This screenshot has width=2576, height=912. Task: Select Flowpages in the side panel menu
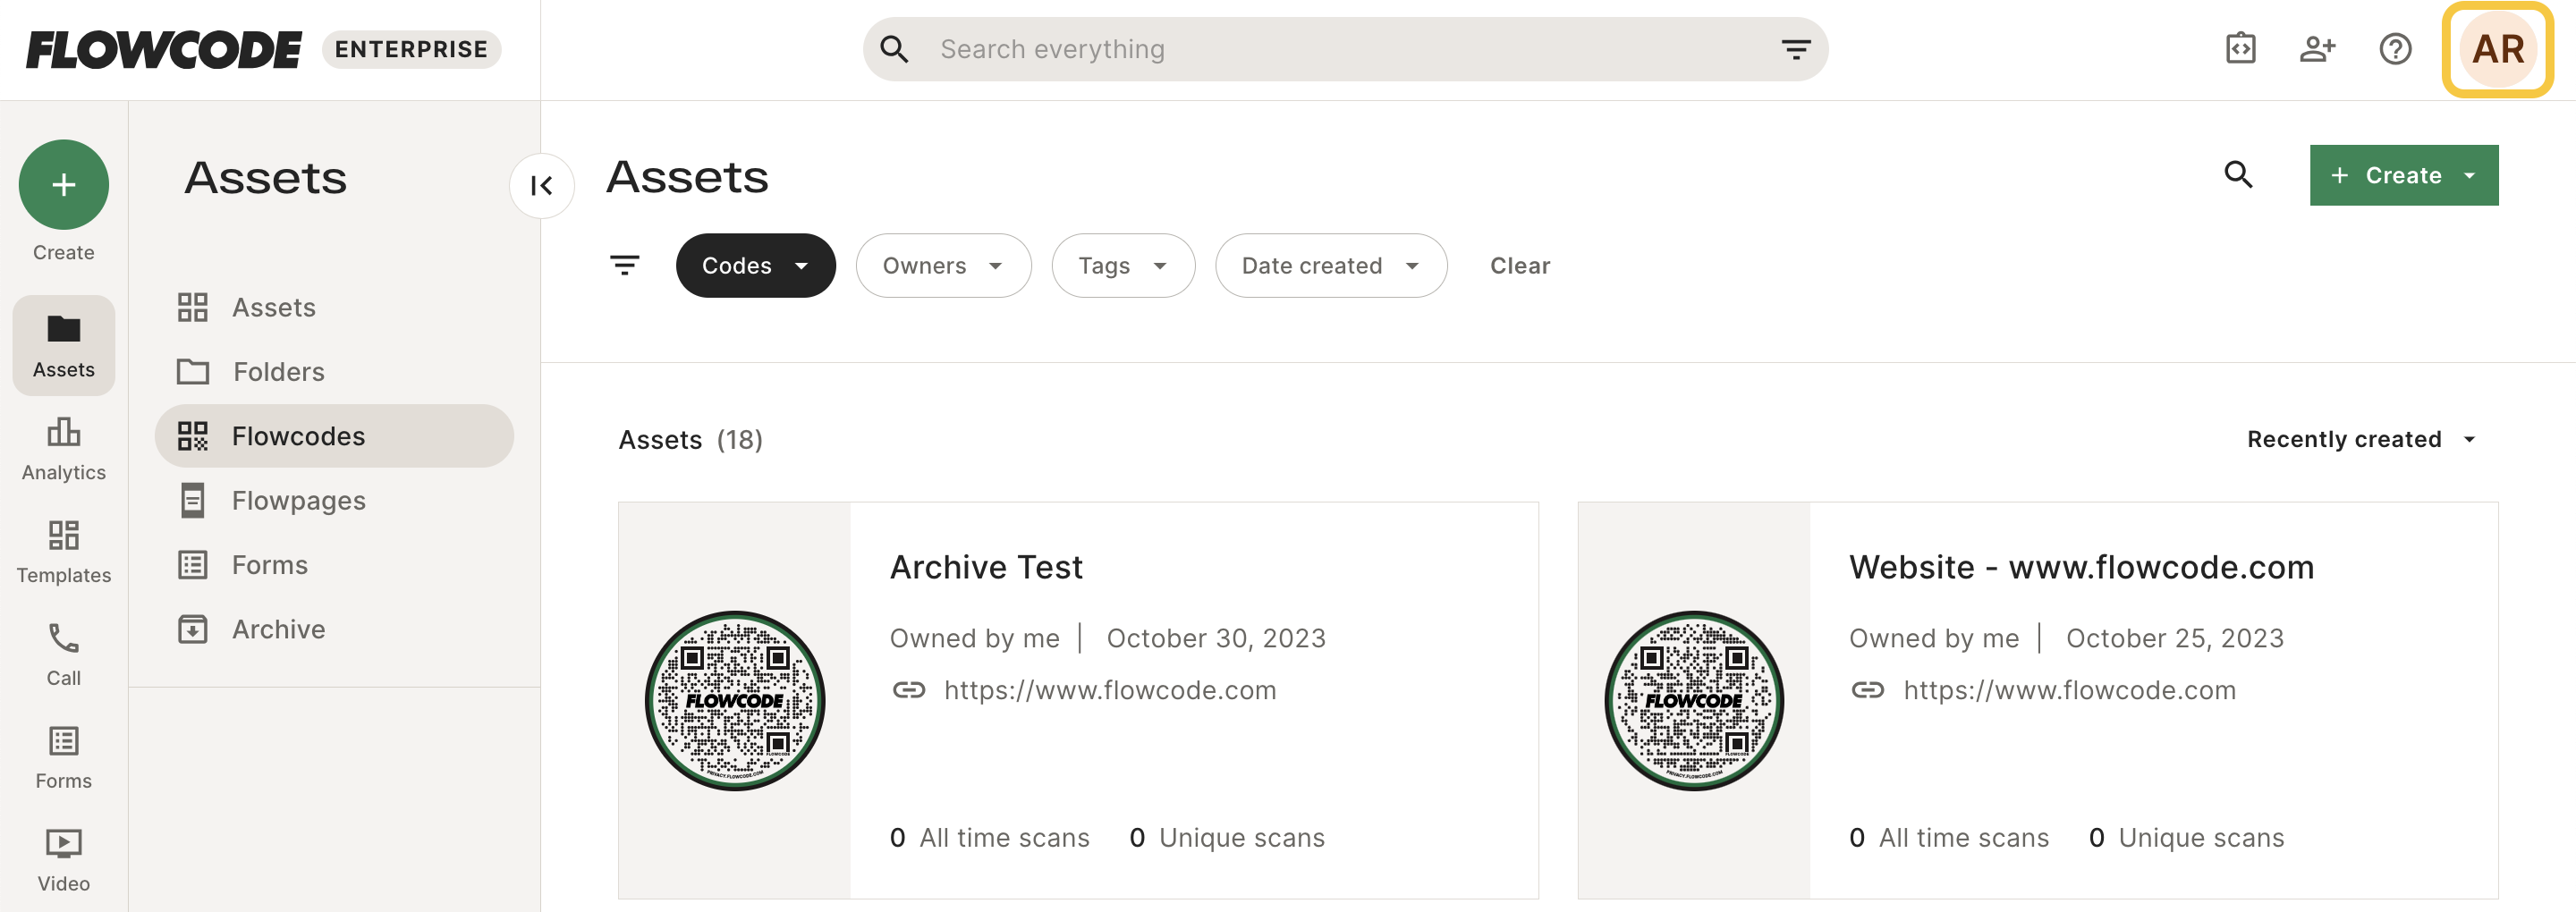[x=334, y=500]
